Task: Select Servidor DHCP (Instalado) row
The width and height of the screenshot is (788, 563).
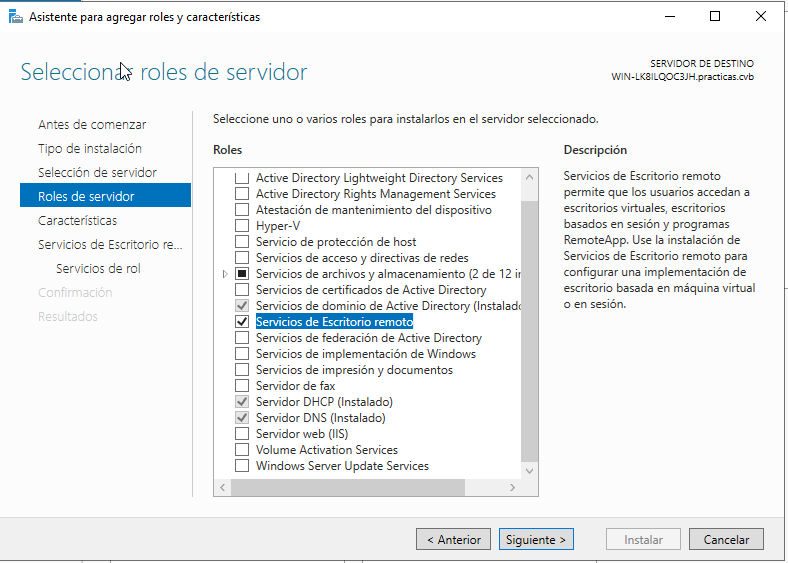Action: (324, 402)
